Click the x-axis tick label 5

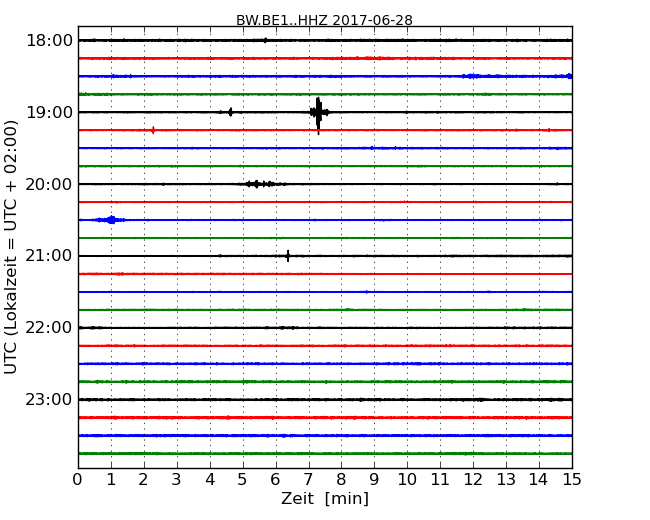click(243, 479)
